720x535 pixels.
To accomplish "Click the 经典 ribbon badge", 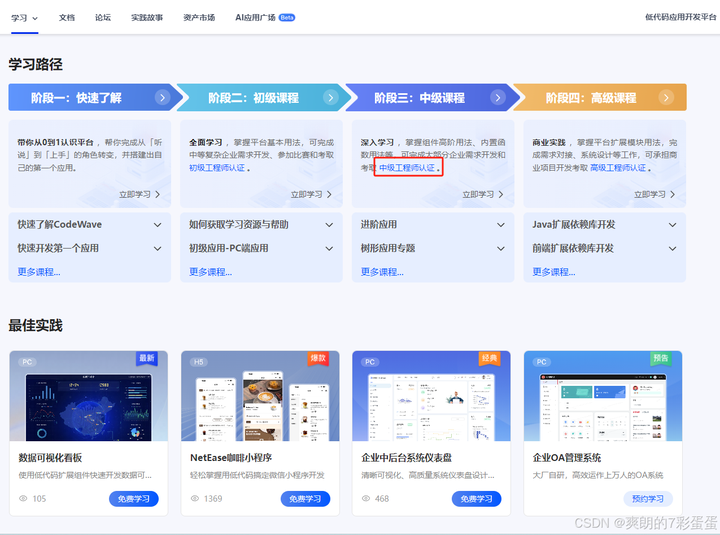I will pos(489,359).
